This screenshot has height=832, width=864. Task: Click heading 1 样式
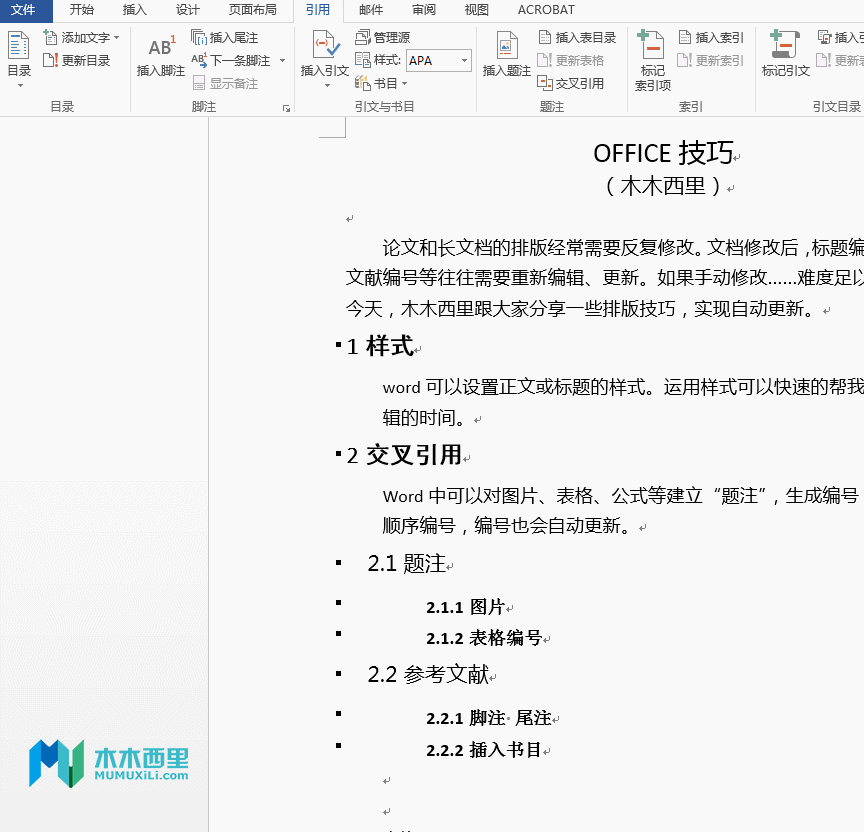tap(380, 346)
